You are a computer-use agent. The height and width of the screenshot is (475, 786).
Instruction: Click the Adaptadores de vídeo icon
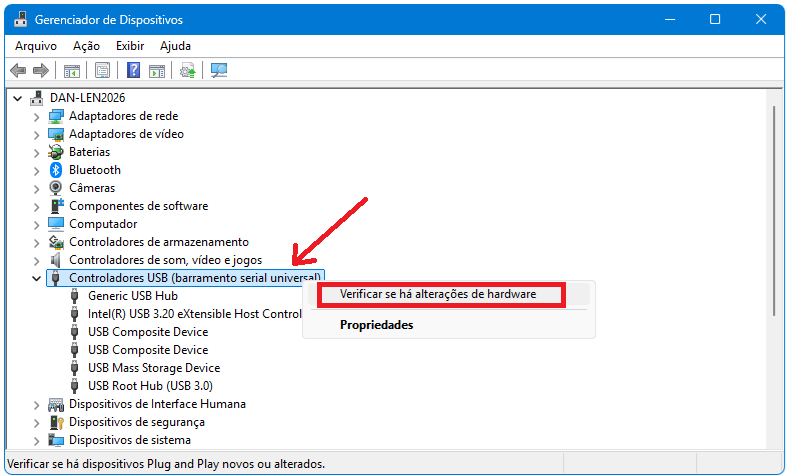click(56, 134)
